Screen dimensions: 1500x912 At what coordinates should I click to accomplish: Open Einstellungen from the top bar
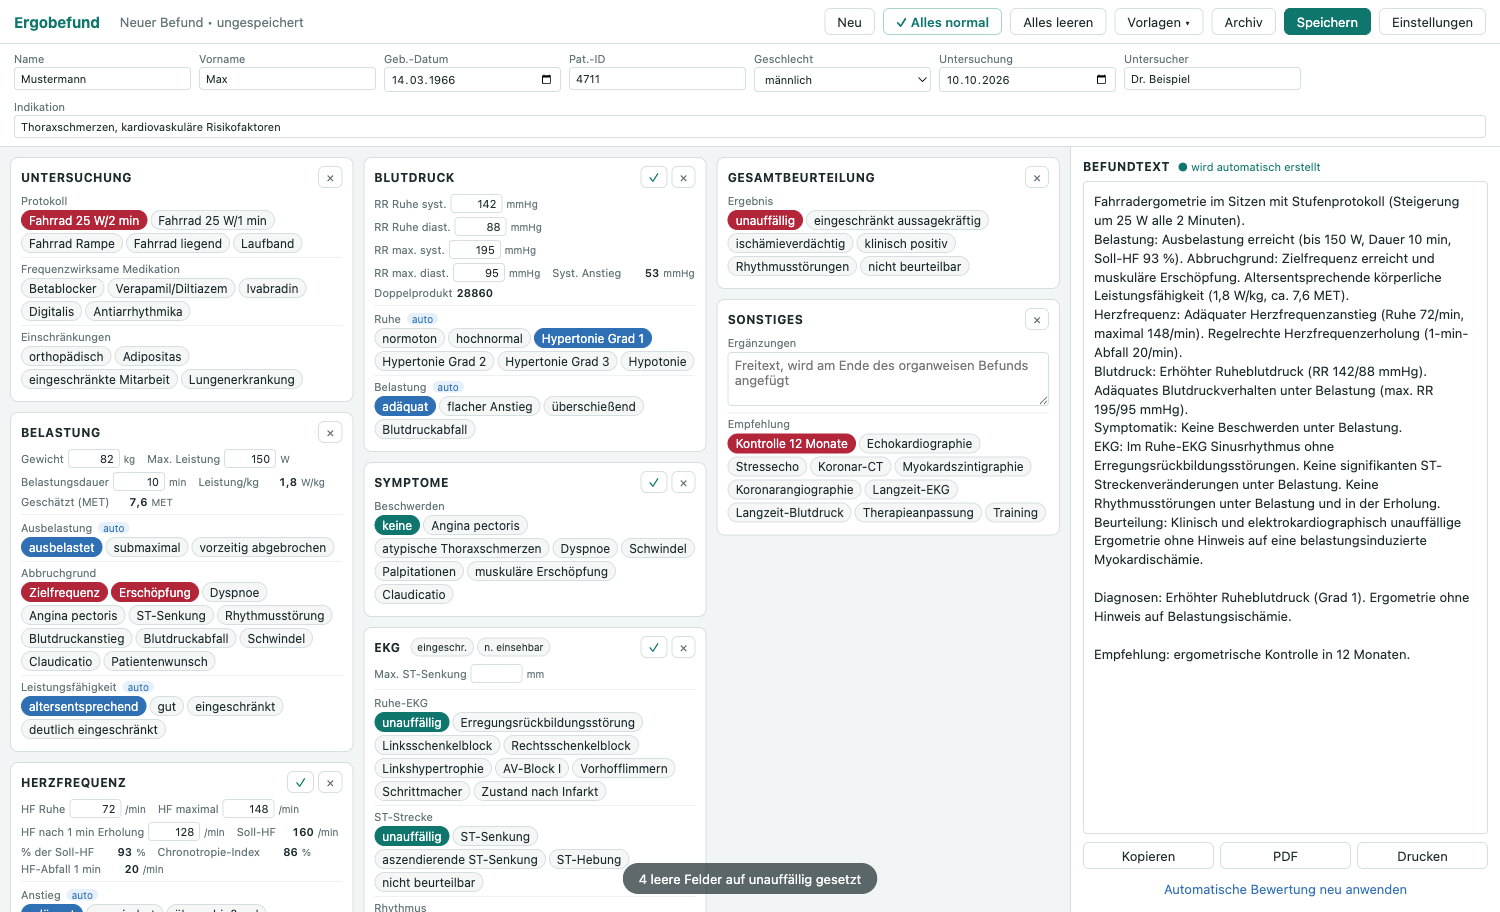coord(1432,22)
